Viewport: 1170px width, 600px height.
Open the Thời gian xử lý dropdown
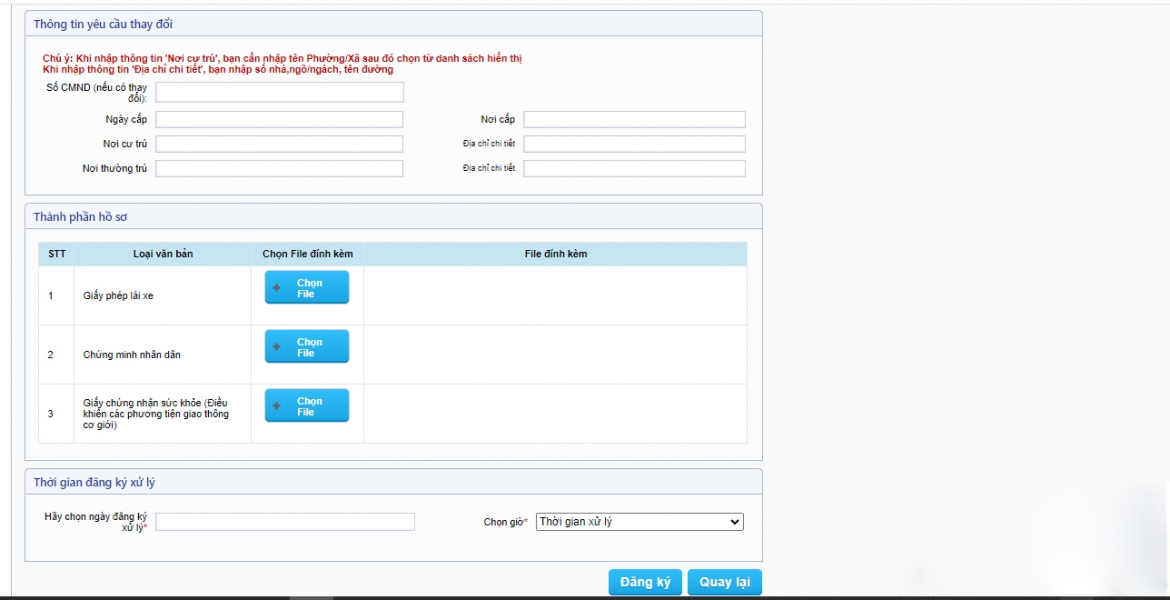[640, 522]
